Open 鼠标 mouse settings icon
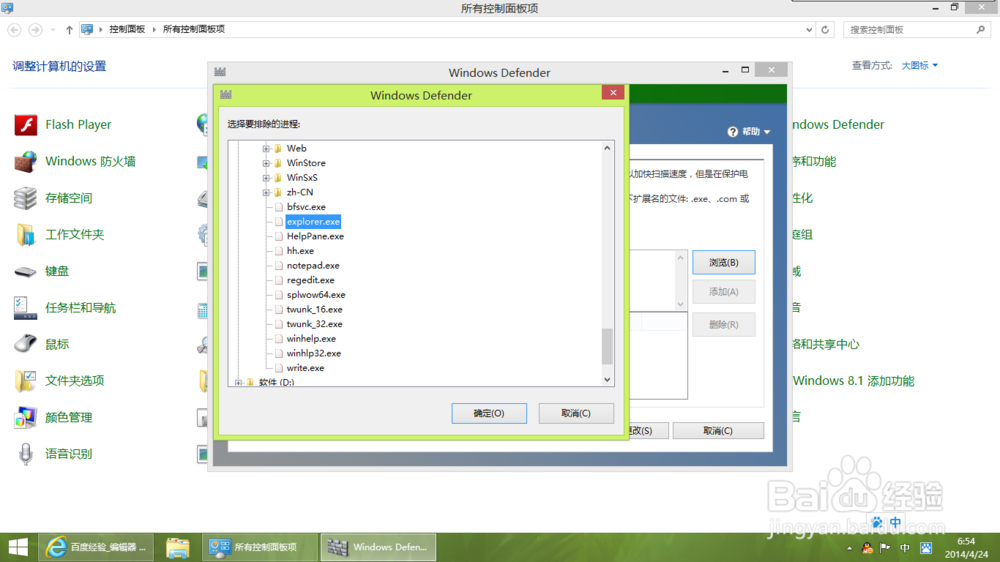1000x562 pixels. (x=26, y=344)
